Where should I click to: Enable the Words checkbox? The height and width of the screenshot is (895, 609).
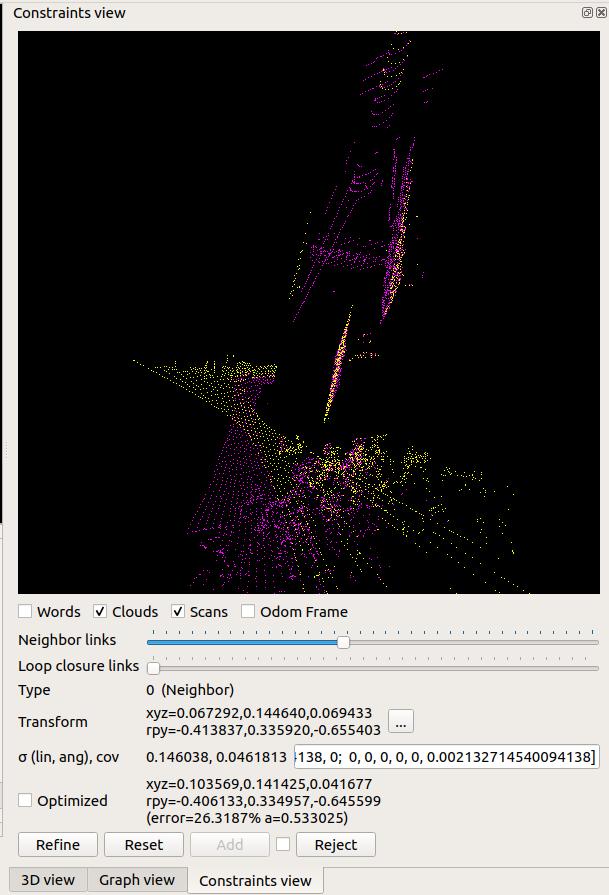(x=26, y=611)
